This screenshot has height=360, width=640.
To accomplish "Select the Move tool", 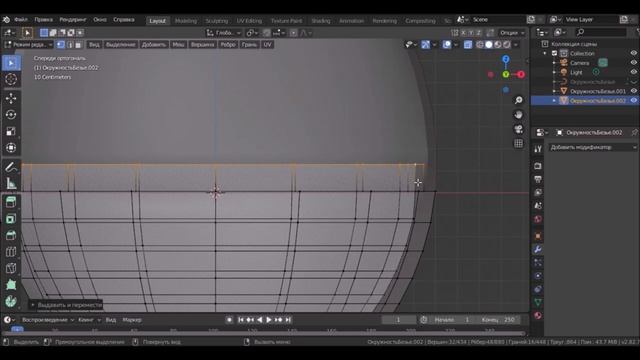I will coord(11,98).
